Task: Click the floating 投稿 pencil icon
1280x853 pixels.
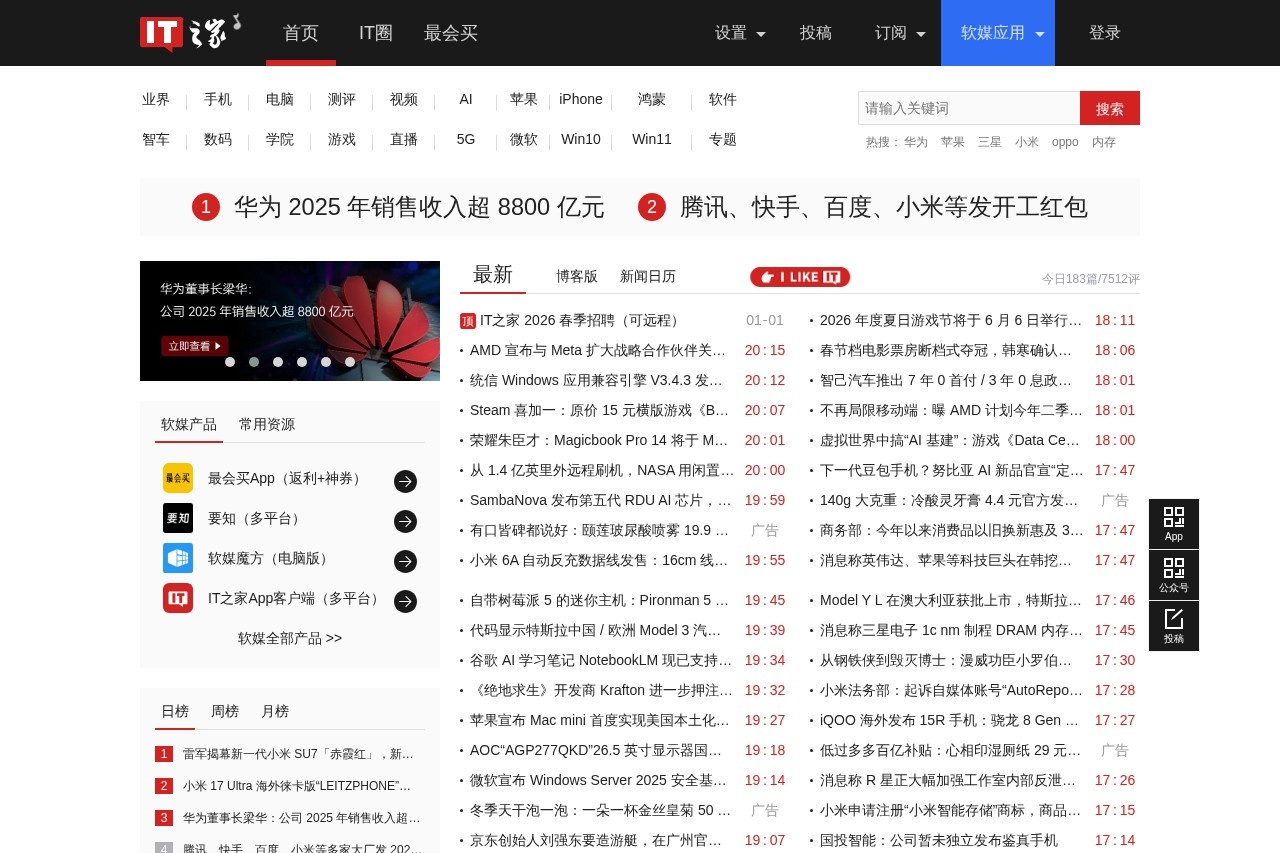Action: point(1174,626)
